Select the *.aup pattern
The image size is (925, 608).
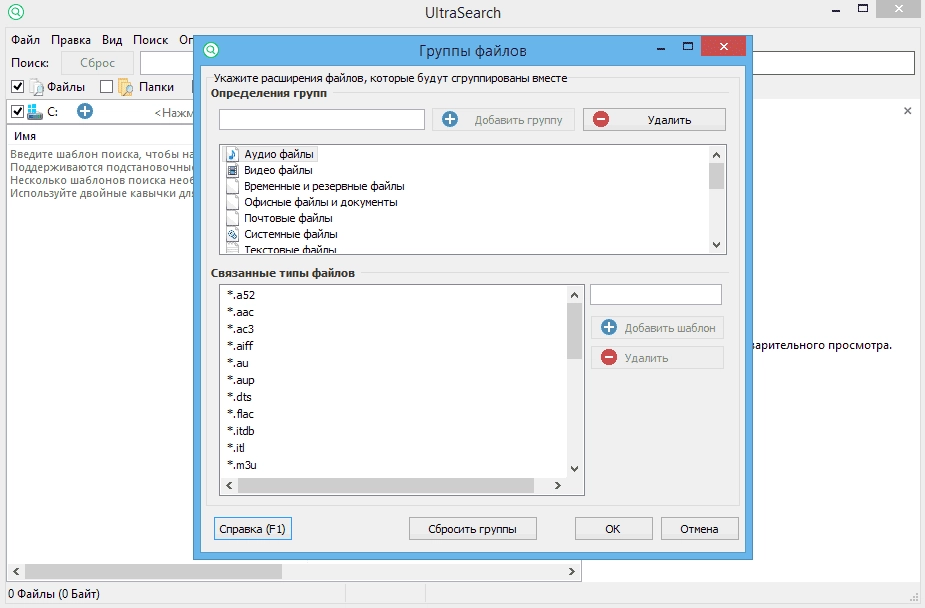(241, 380)
